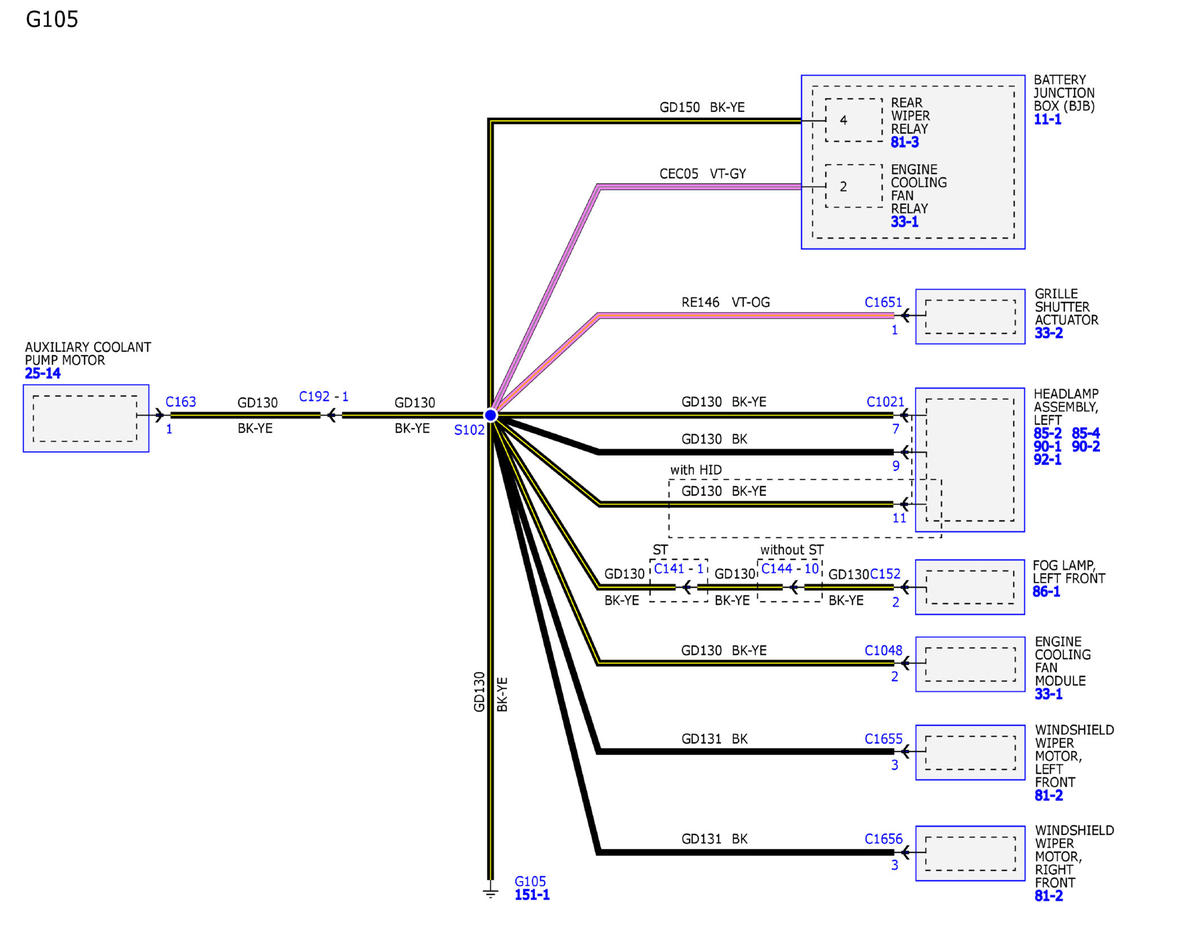Click the 81-3 Rear Wiper Relay link

[x=905, y=143]
